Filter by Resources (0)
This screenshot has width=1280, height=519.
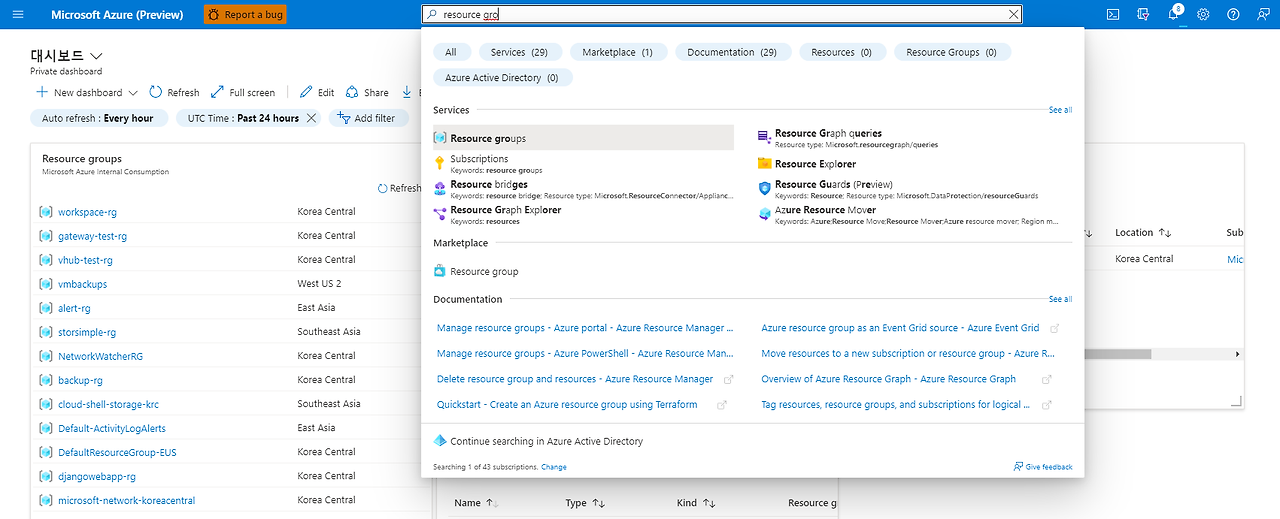coord(841,52)
